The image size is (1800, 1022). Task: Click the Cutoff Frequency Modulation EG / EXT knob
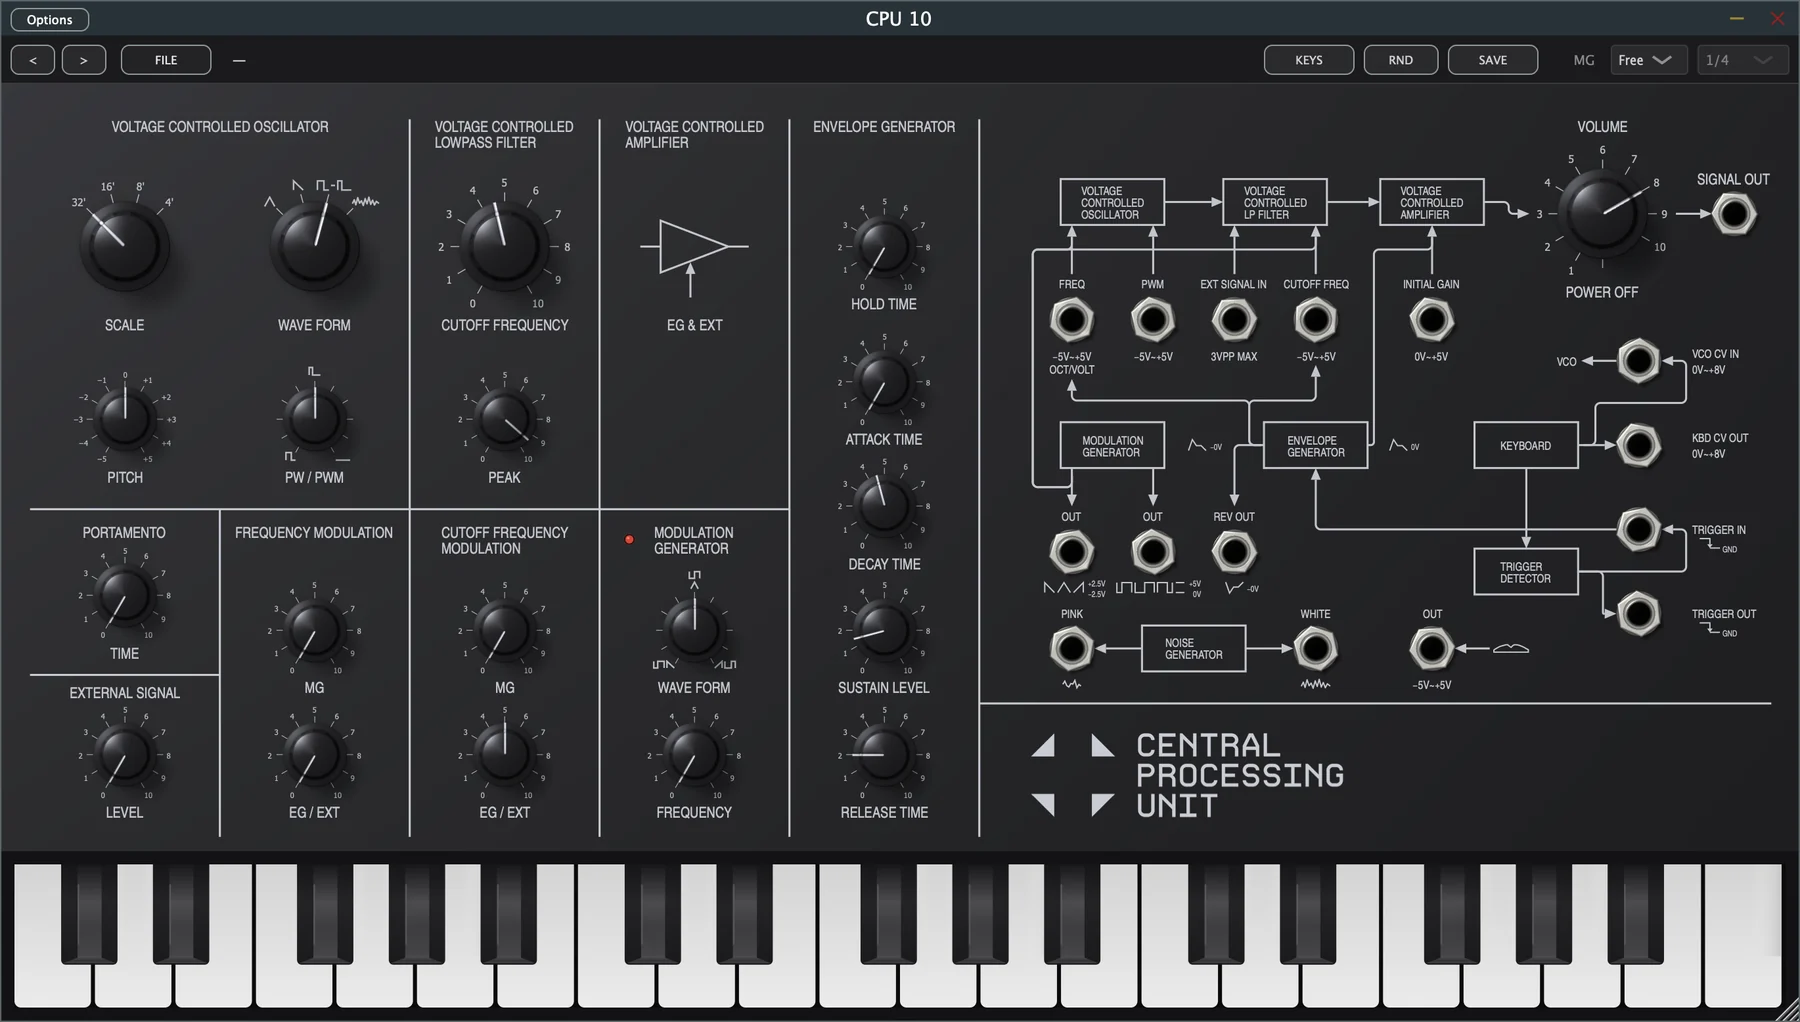pyautogui.click(x=504, y=755)
